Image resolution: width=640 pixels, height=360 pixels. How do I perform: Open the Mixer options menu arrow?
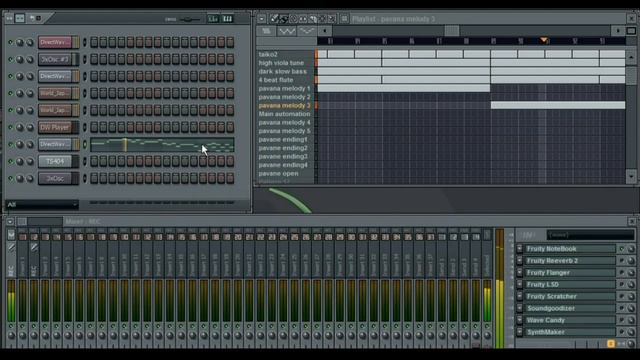point(10,221)
